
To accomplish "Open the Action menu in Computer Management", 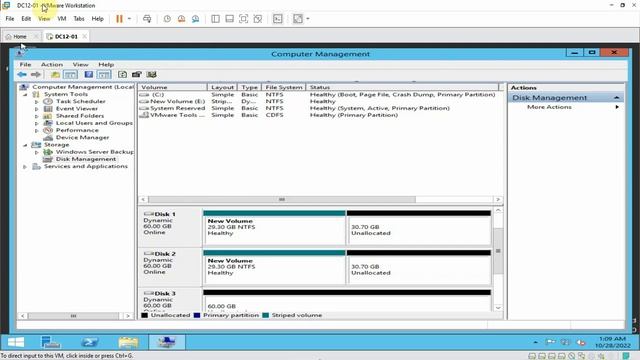I will click(x=52, y=64).
